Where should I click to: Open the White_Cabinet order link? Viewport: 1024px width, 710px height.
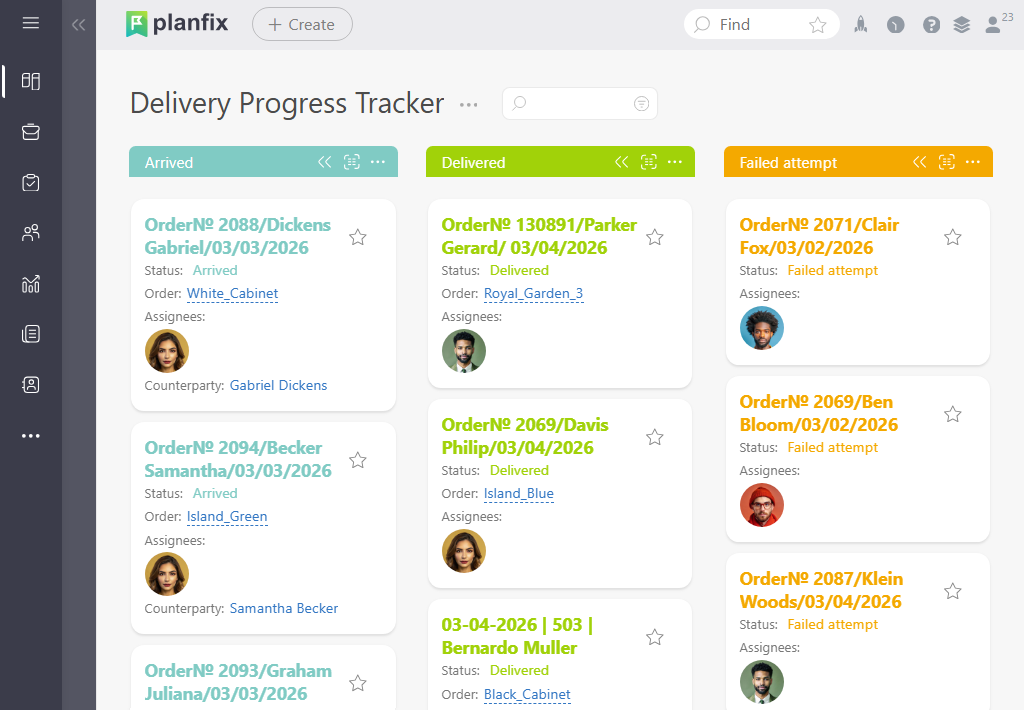tap(232, 293)
